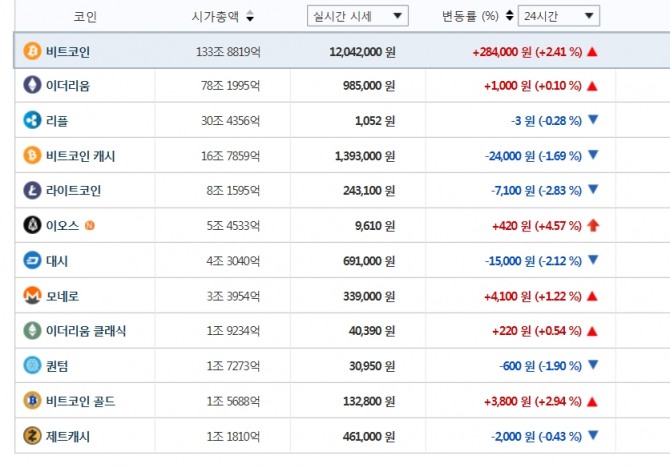
Task: Open the 실시간 시세 dropdown
Action: [x=357, y=16]
